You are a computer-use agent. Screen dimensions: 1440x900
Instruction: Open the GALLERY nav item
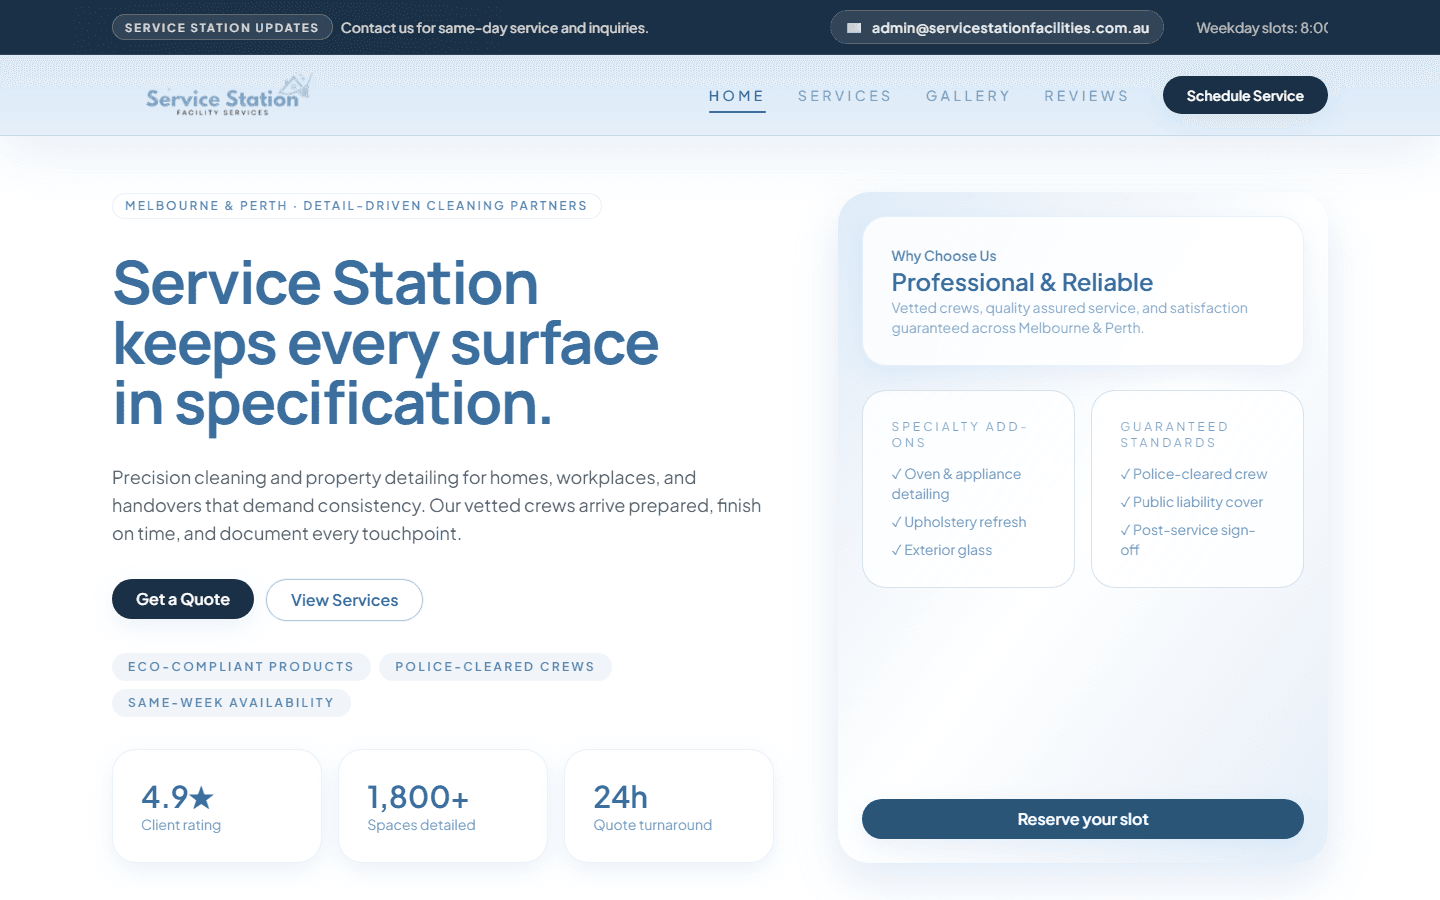pos(968,96)
